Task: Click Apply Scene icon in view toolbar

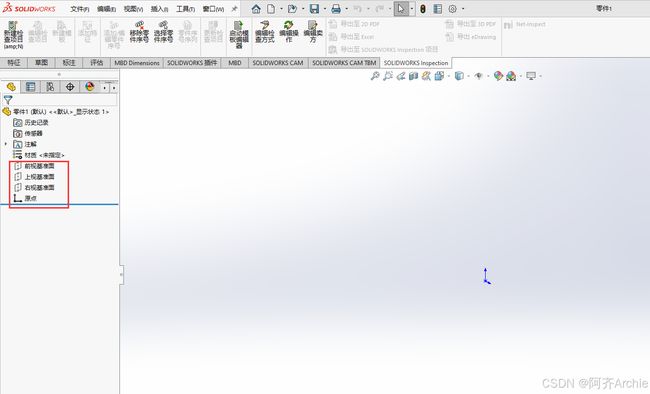Action: point(512,76)
